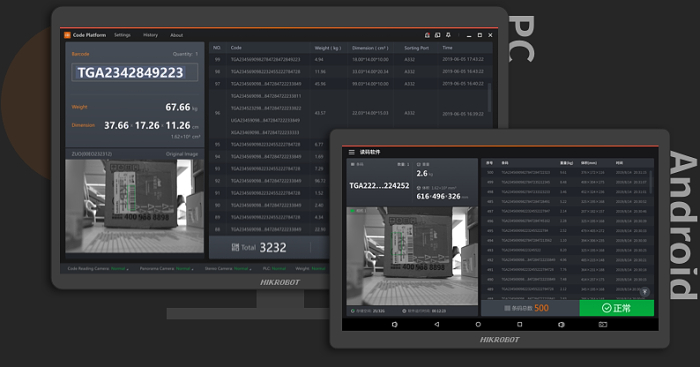Screen dimensions: 700x367
Task: Click the TGA222...224252 barcode on Android
Action: pos(379,186)
